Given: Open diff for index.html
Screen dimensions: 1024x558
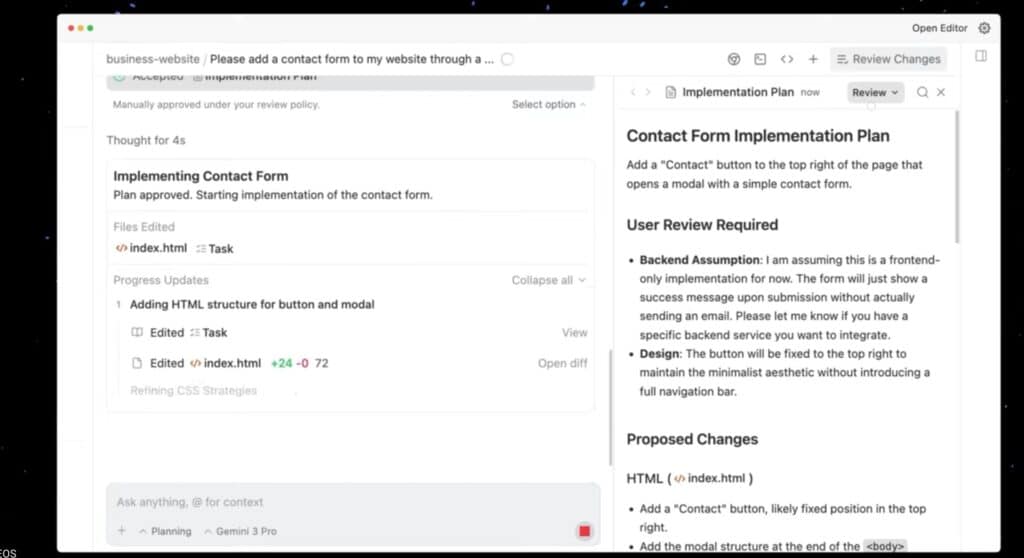Looking at the screenshot, I should [x=562, y=363].
